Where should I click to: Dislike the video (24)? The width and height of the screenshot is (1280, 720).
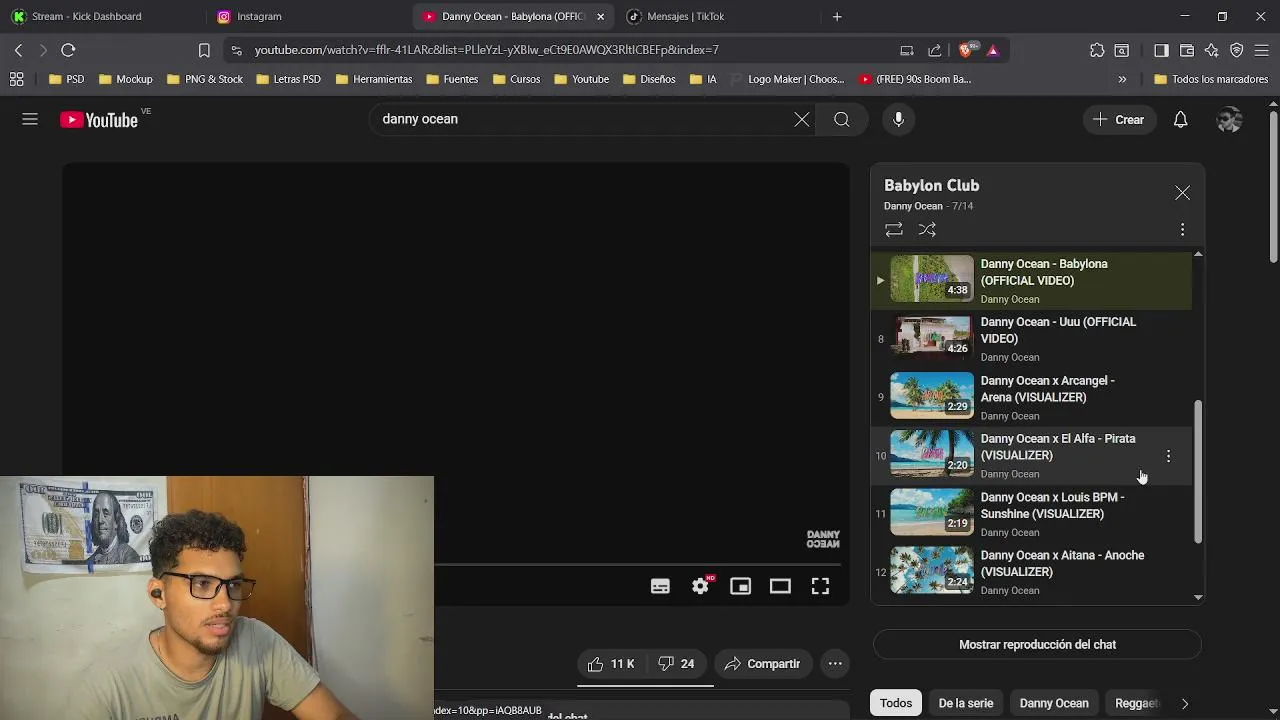coord(677,663)
